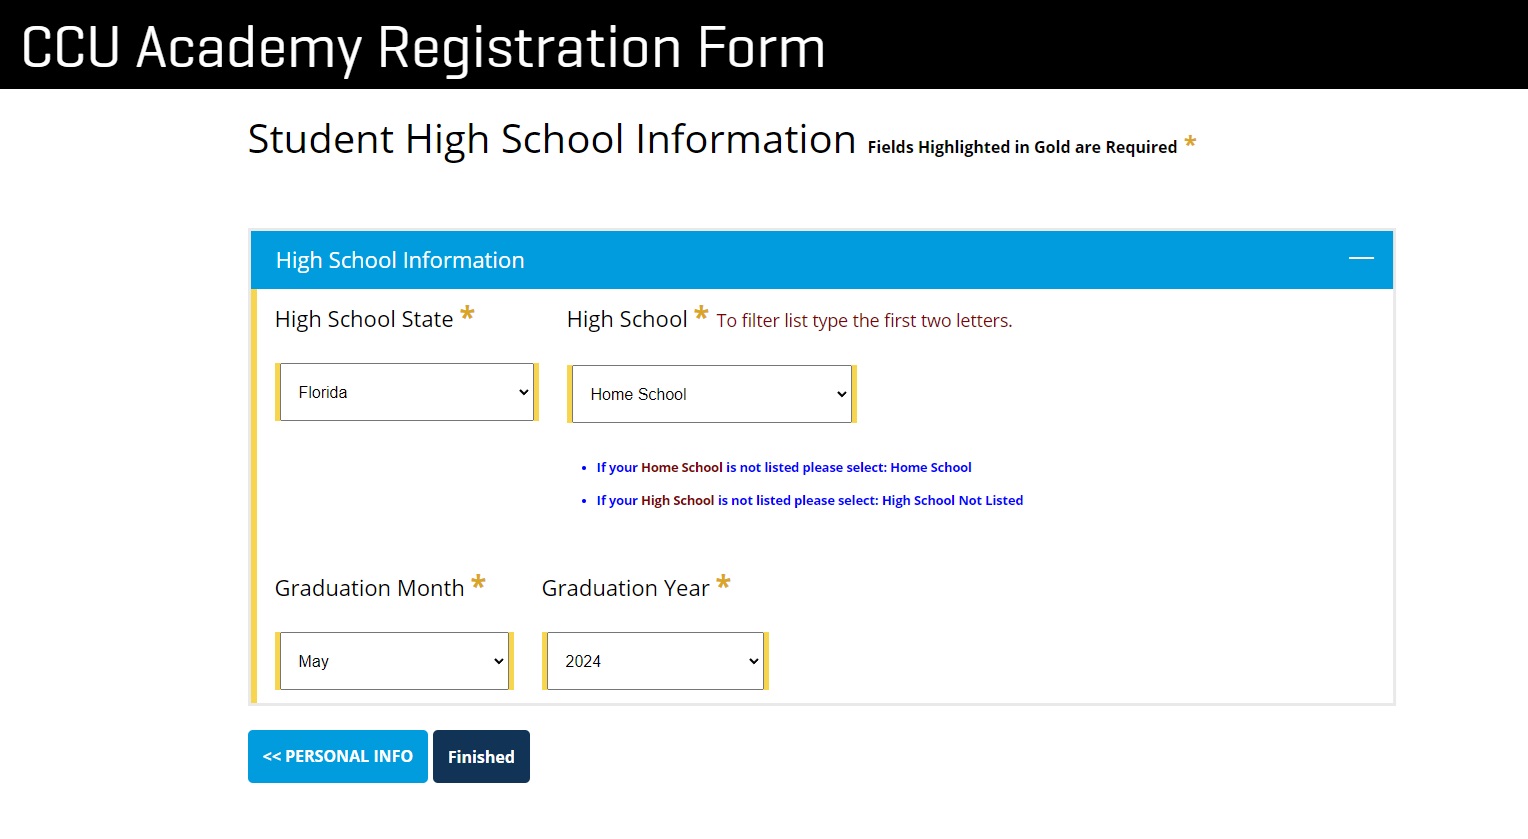Click the filter list instruction text
This screenshot has height=839, width=1528.
coord(864,321)
